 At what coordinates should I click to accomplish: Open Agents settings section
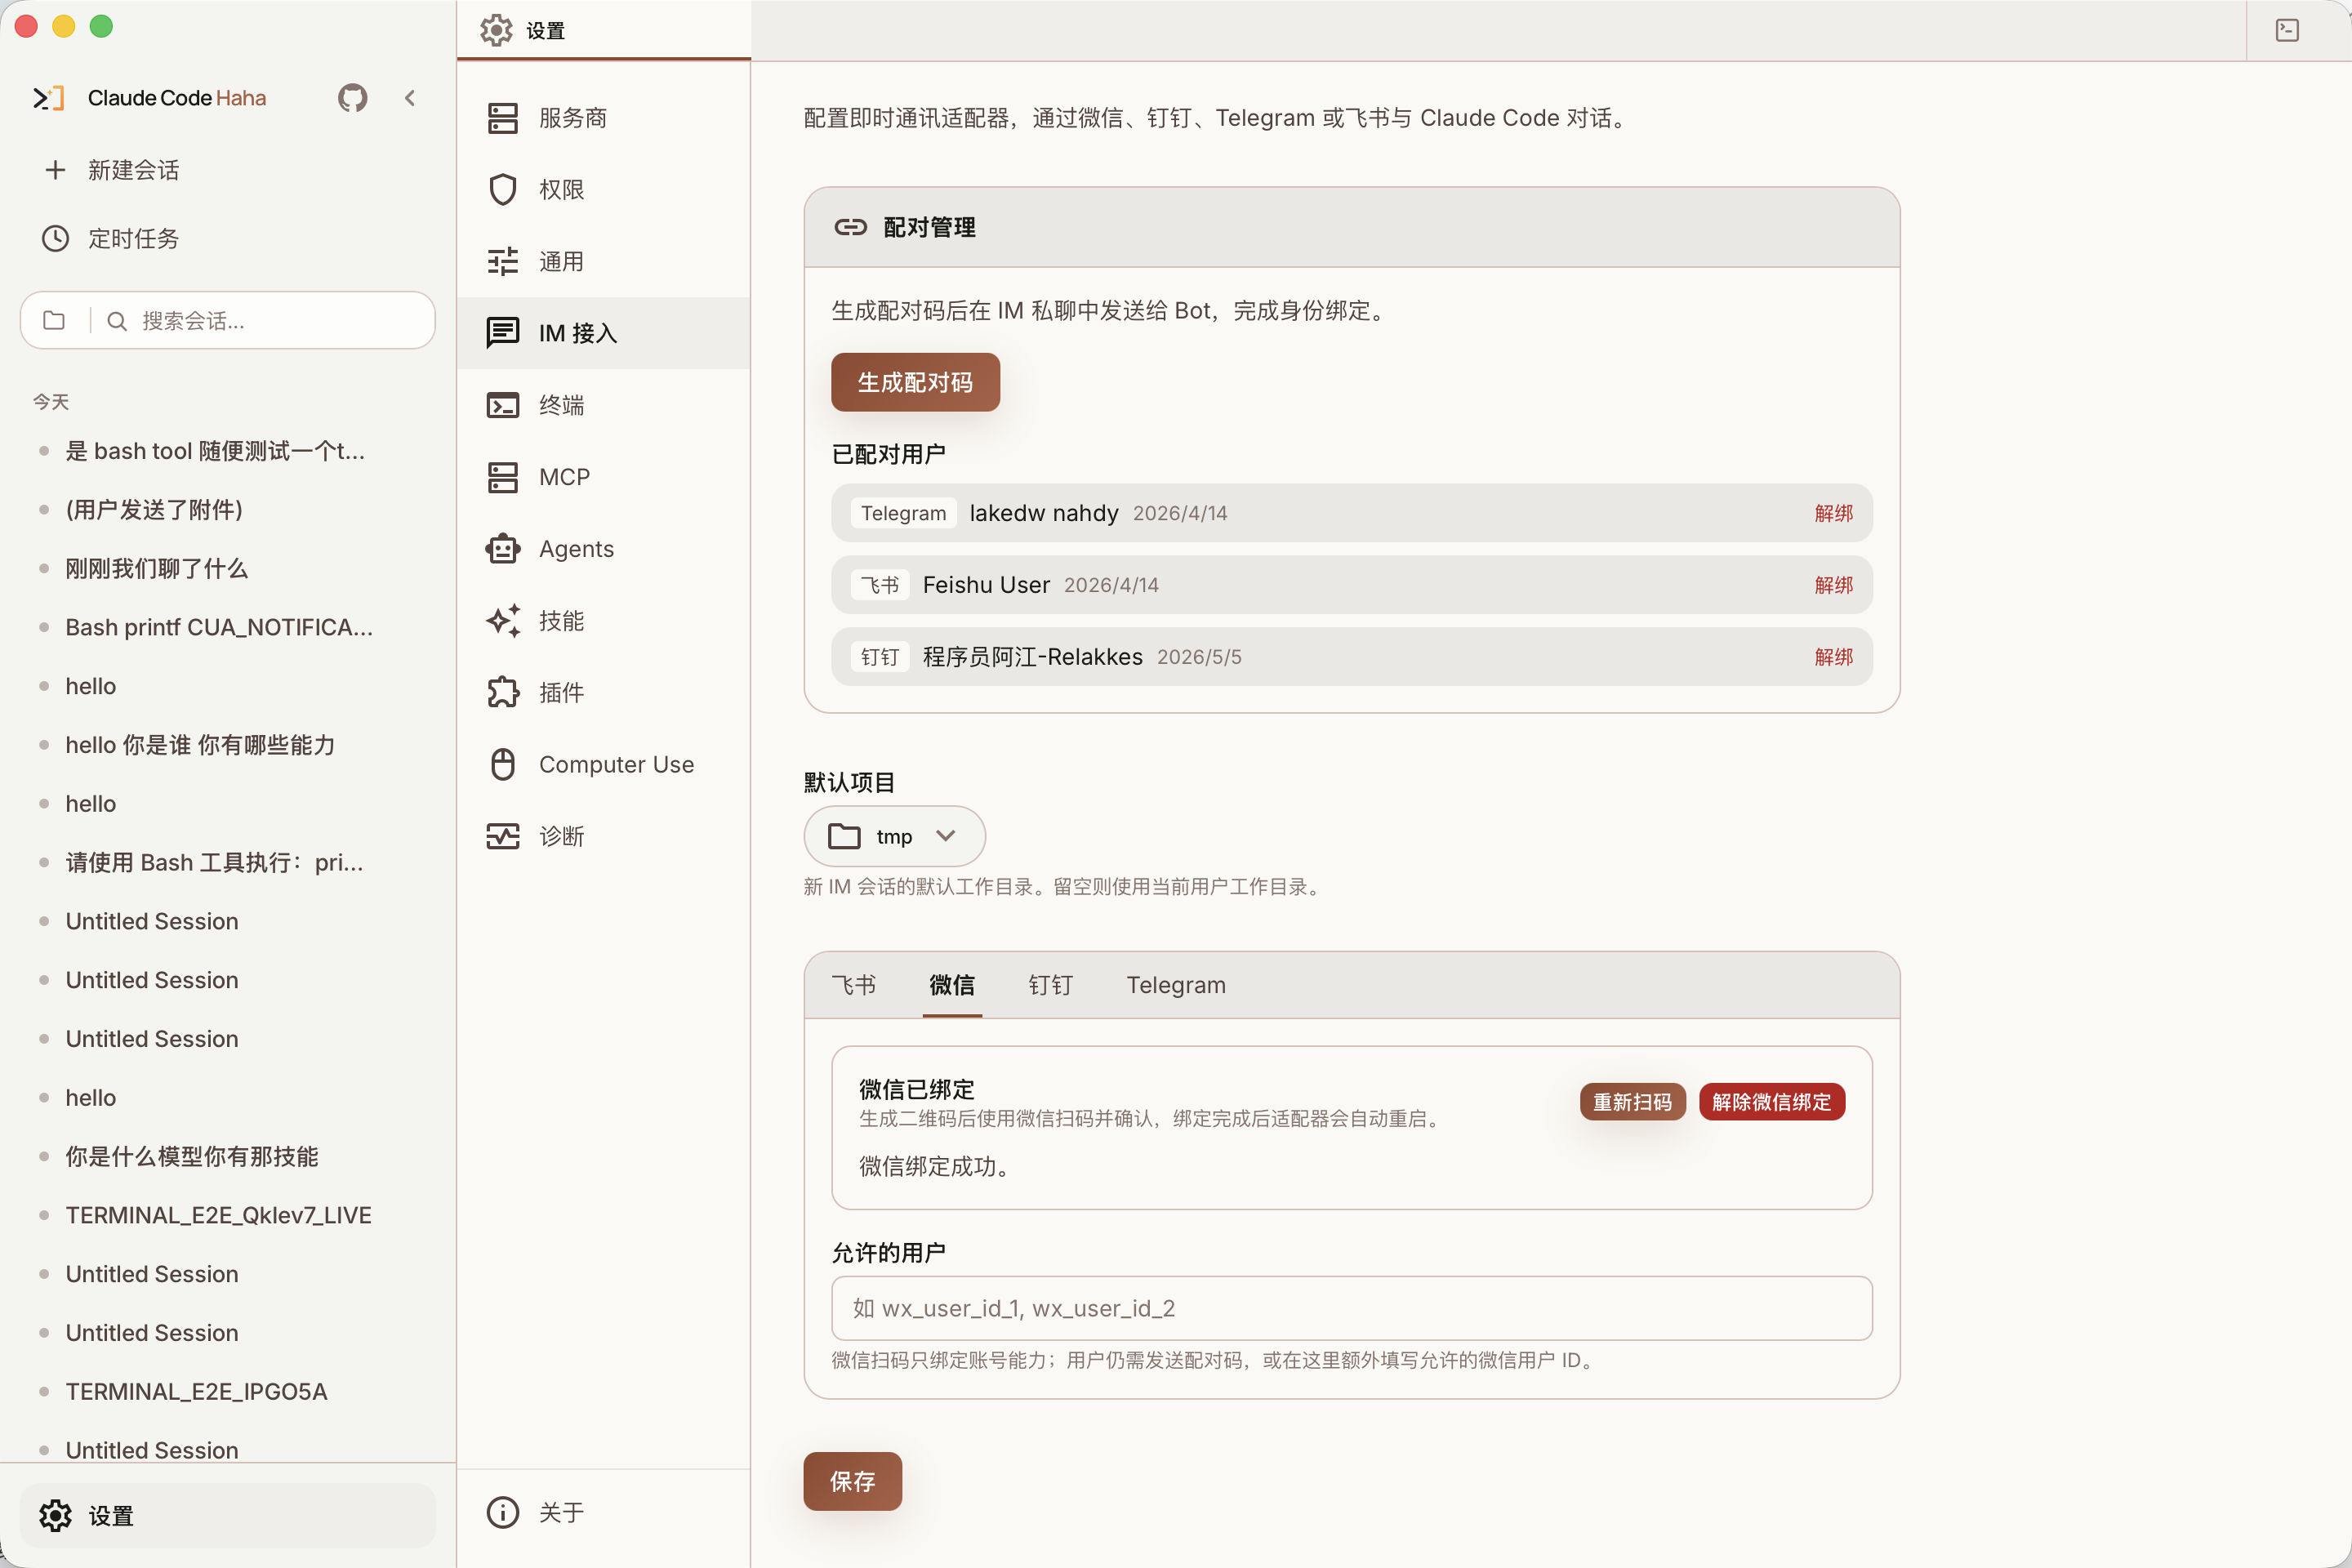(x=603, y=549)
